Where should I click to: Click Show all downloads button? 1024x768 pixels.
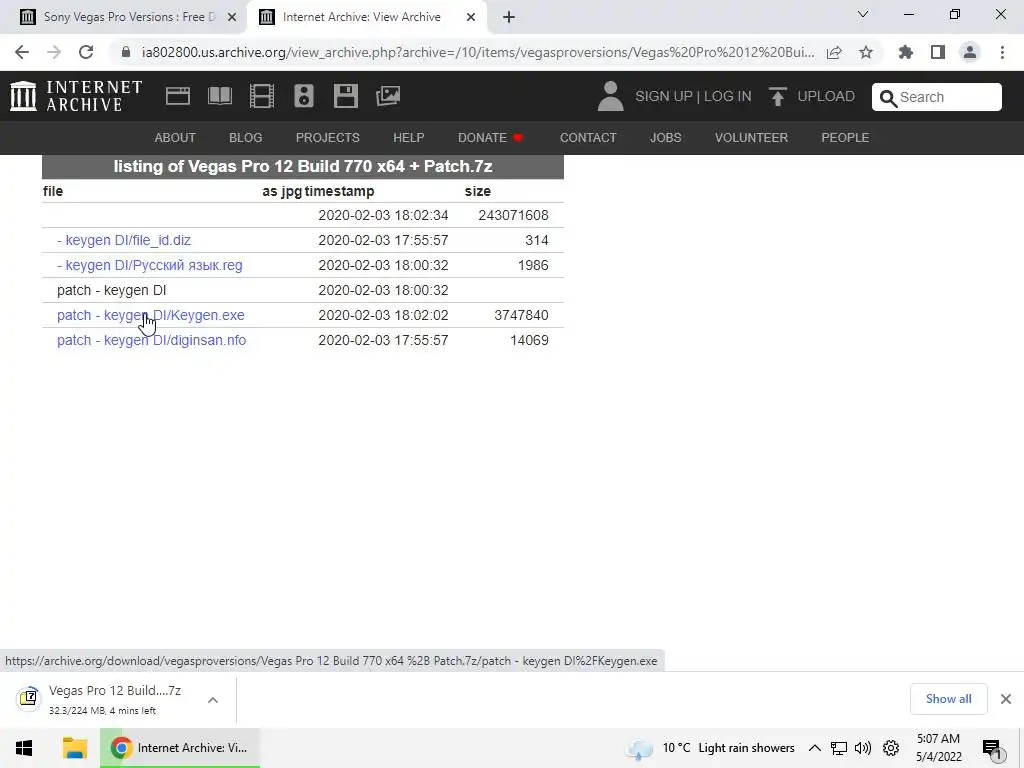click(948, 699)
